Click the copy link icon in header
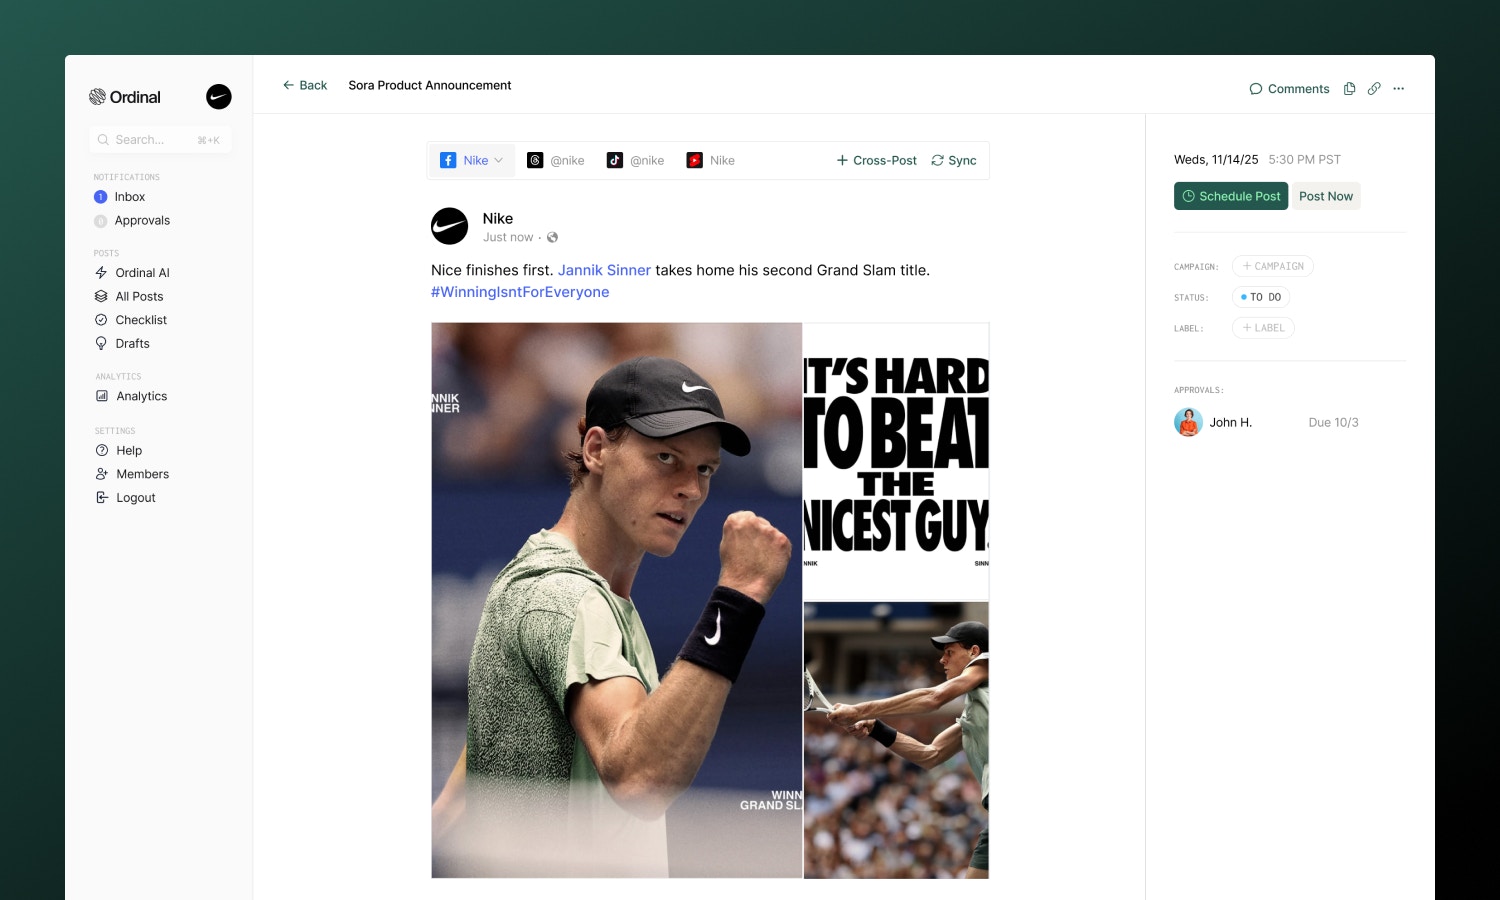1500x900 pixels. coord(1374,89)
